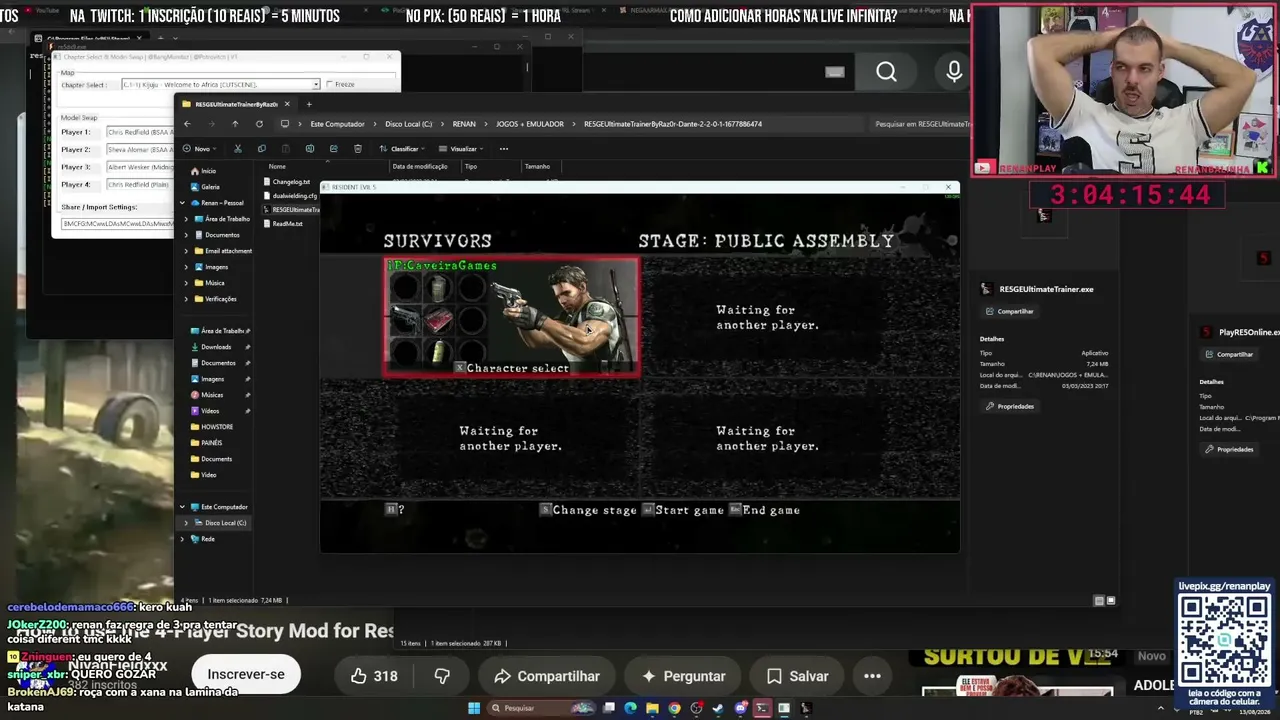The image size is (1280, 720).
Task: Open the Explorer toolbar's three-dot overflow menu
Action: pos(504,149)
